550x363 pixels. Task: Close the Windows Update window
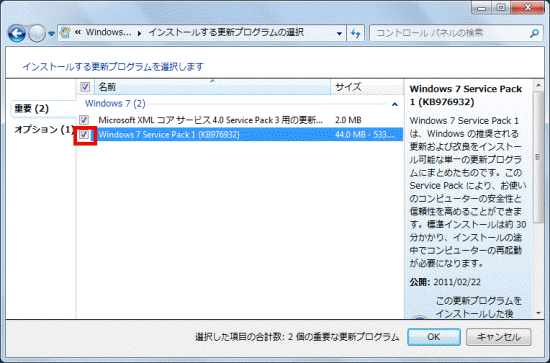pos(528,8)
